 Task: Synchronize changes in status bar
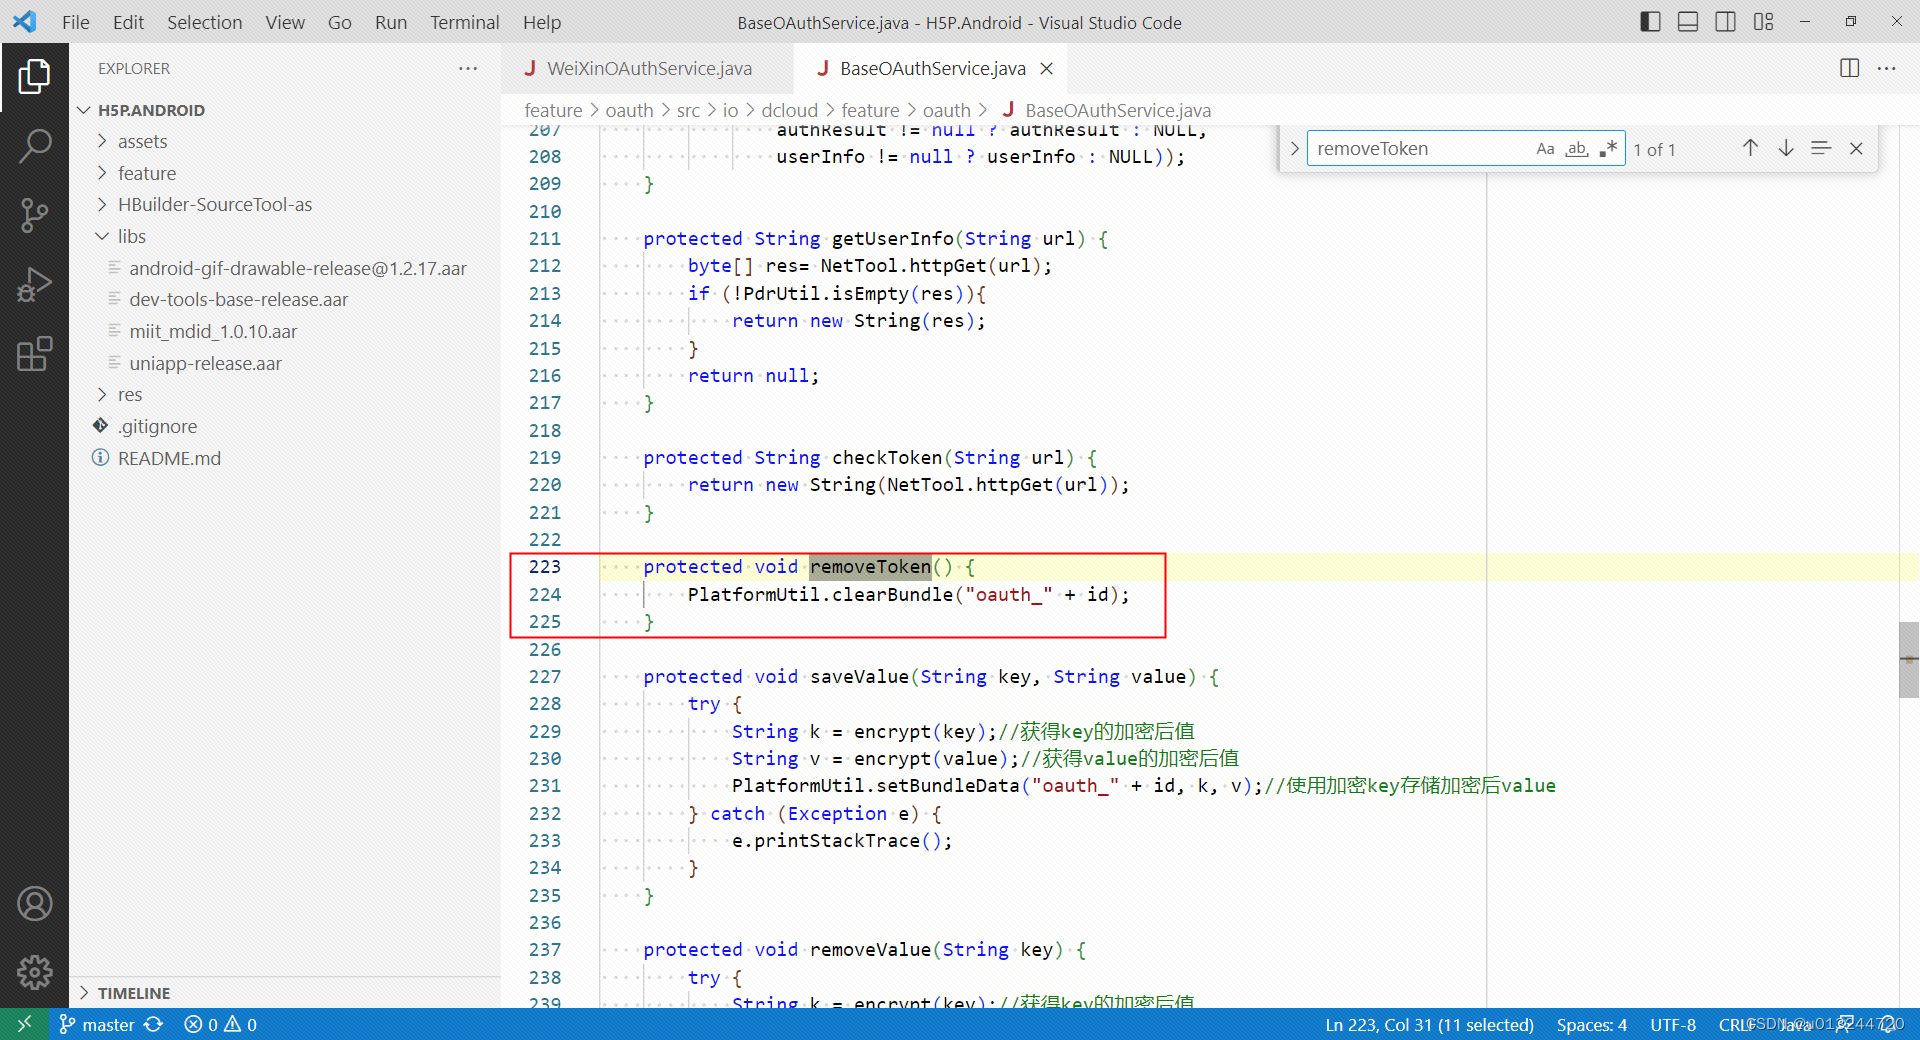tap(153, 1024)
